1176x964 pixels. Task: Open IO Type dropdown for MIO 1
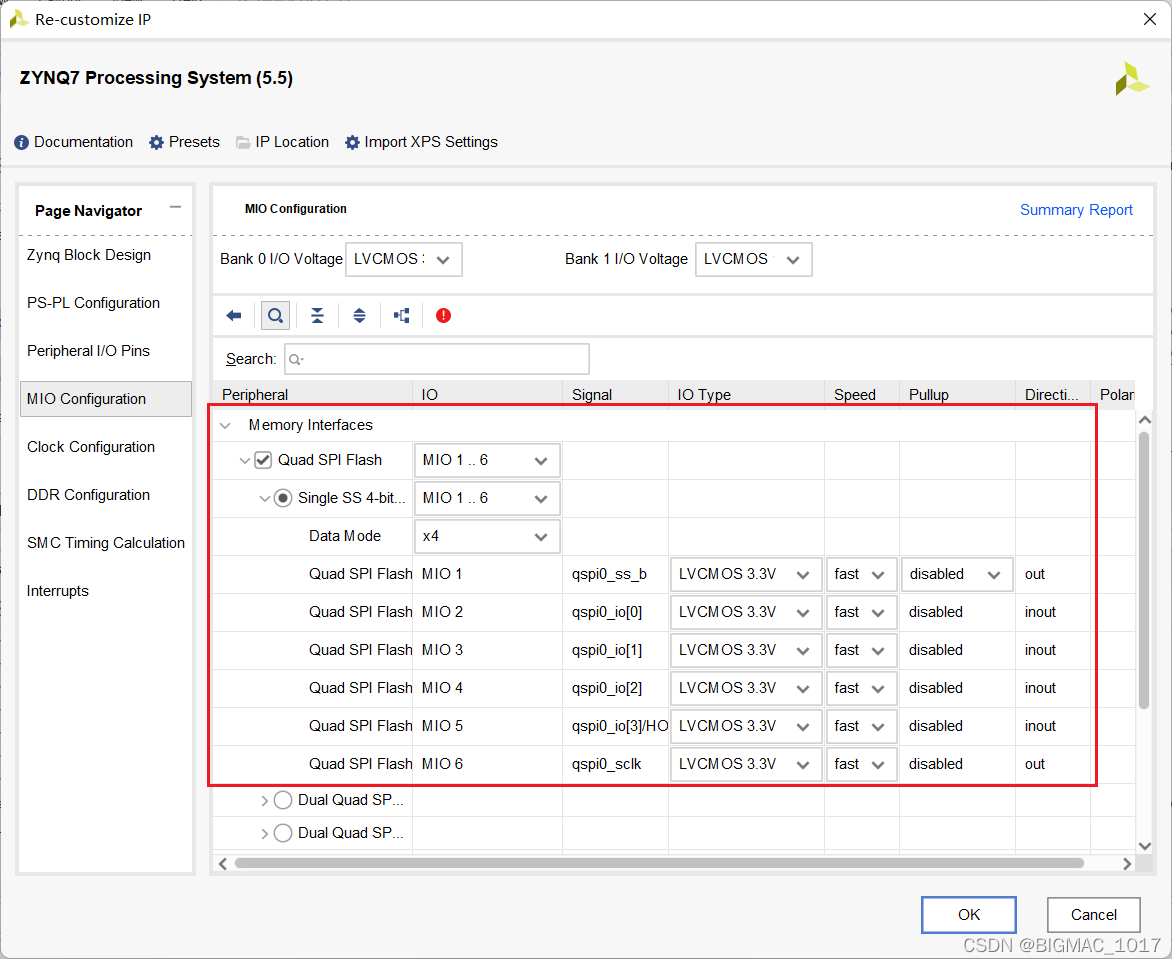748,577
